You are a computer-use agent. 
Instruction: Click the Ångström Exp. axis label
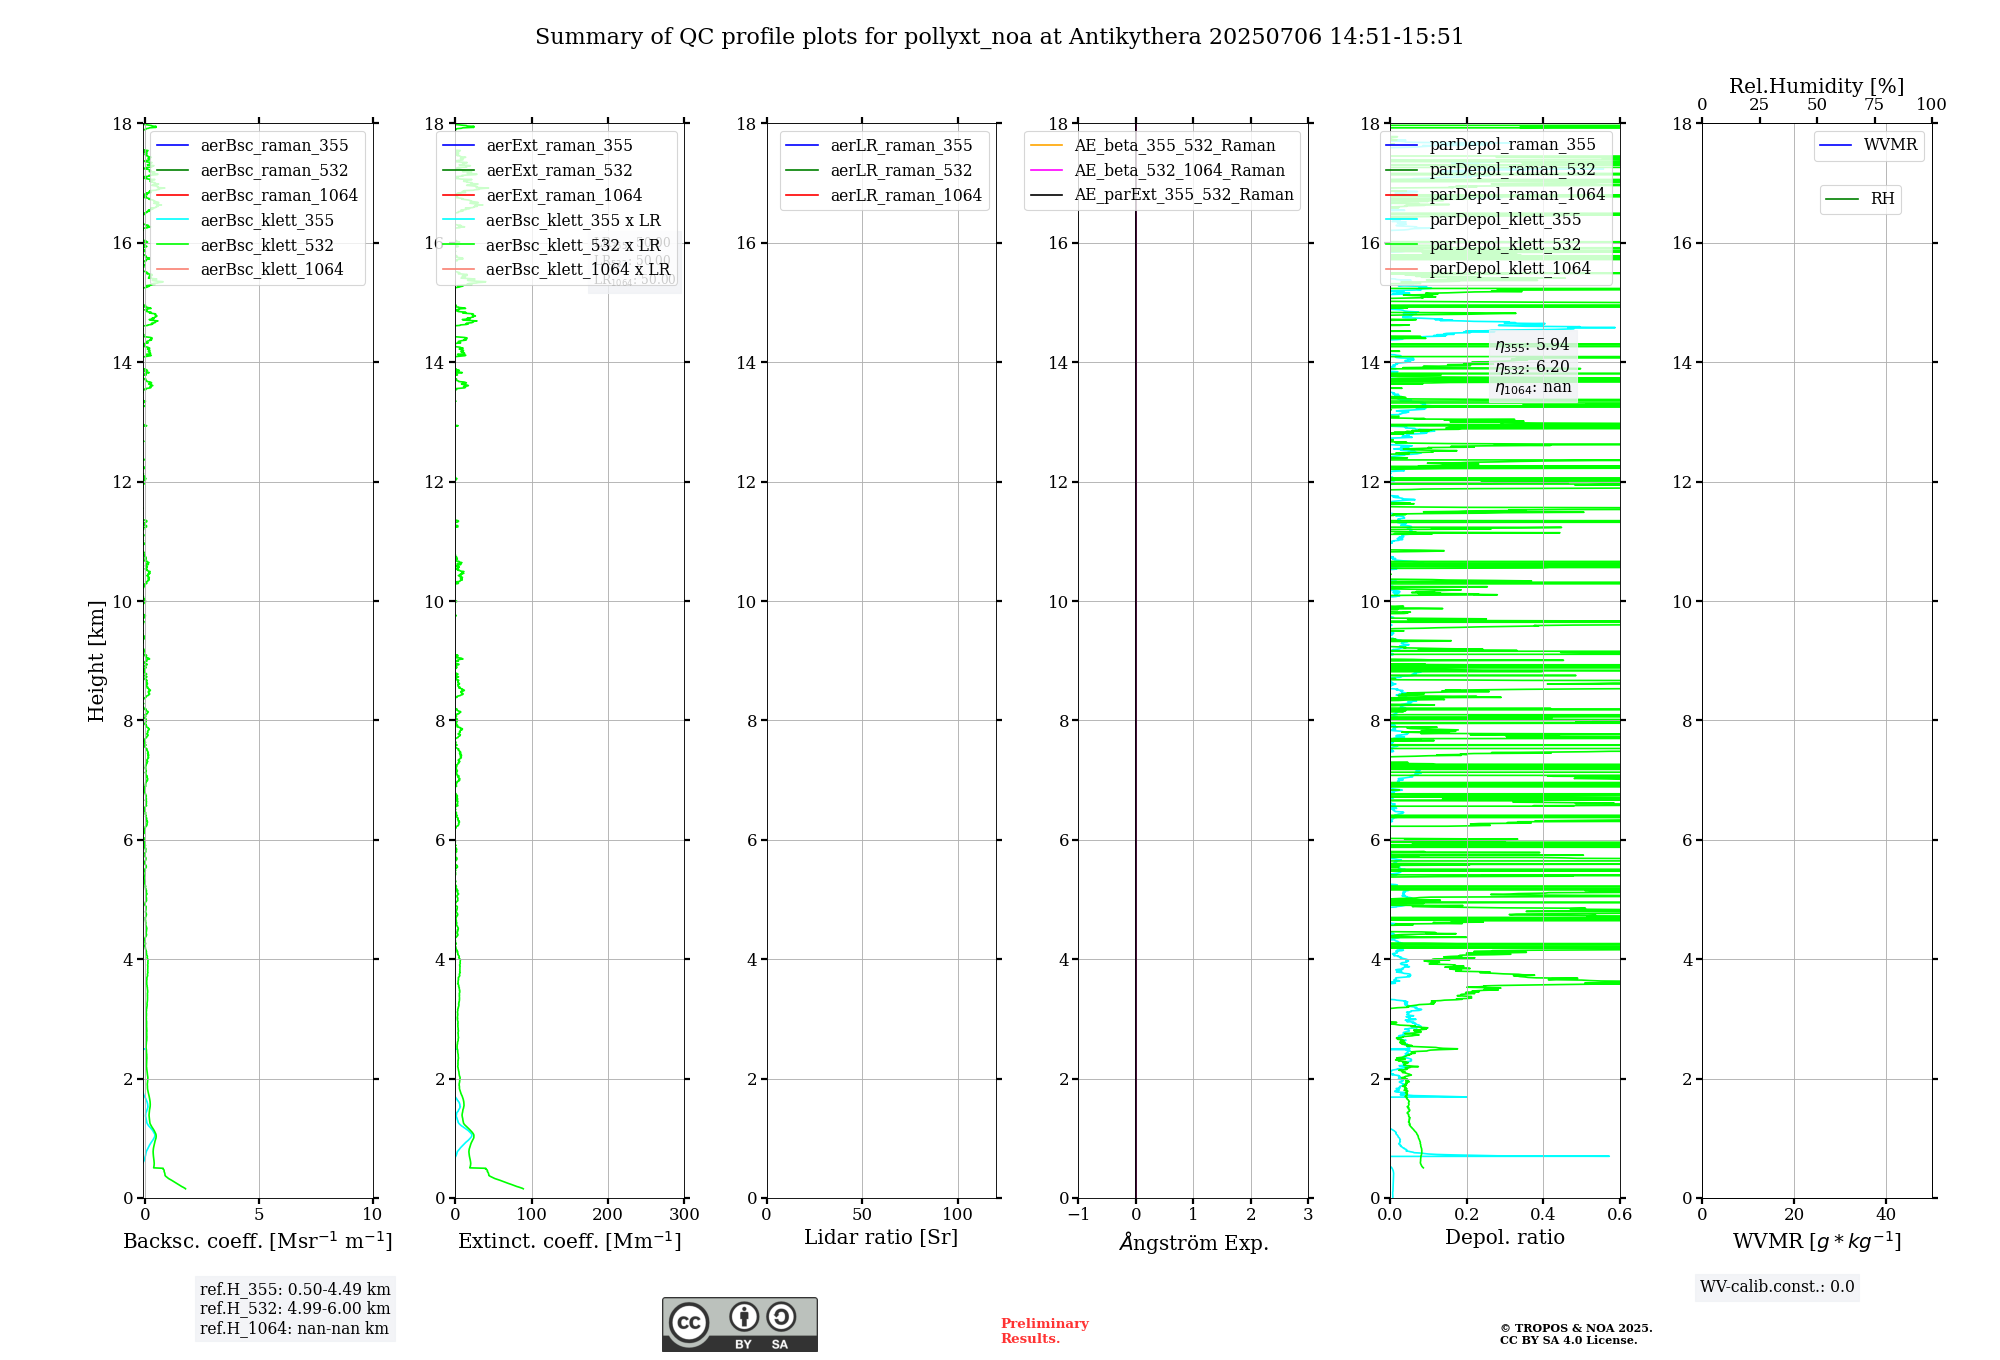click(1194, 1242)
